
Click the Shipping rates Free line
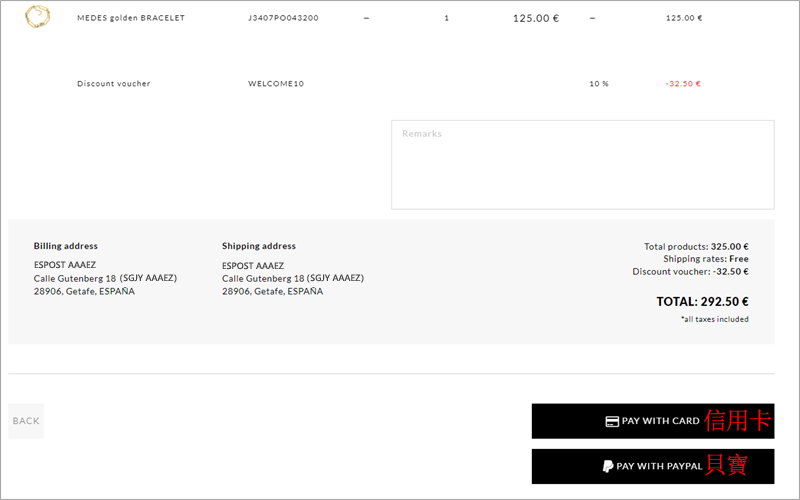[706, 259]
